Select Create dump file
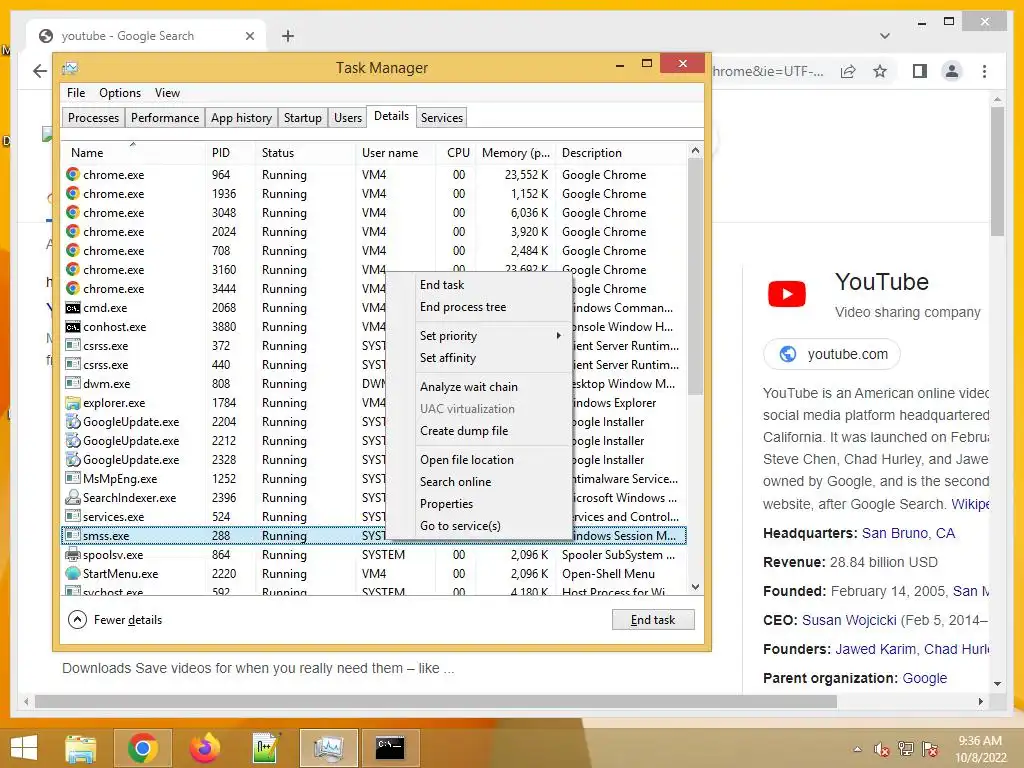1024x768 pixels. 464,431
